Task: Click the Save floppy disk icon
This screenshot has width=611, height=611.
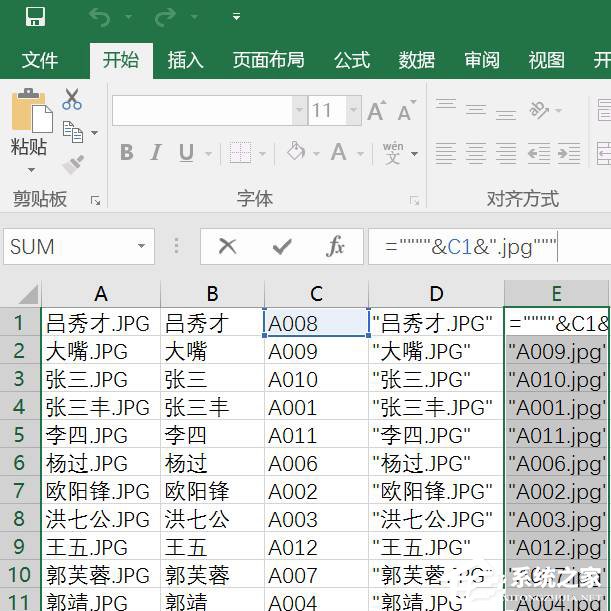Action: pyautogui.click(x=35, y=16)
